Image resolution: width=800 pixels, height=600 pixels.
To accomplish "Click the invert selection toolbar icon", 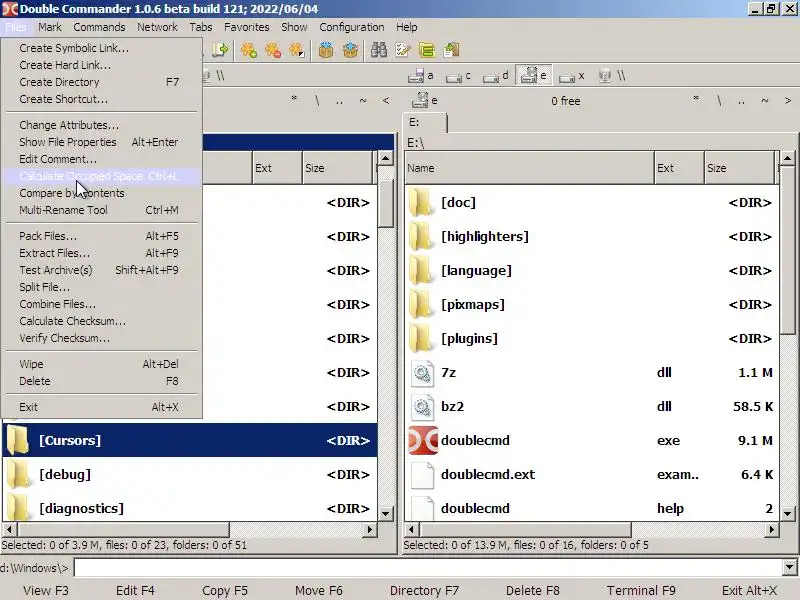I will coord(297,50).
